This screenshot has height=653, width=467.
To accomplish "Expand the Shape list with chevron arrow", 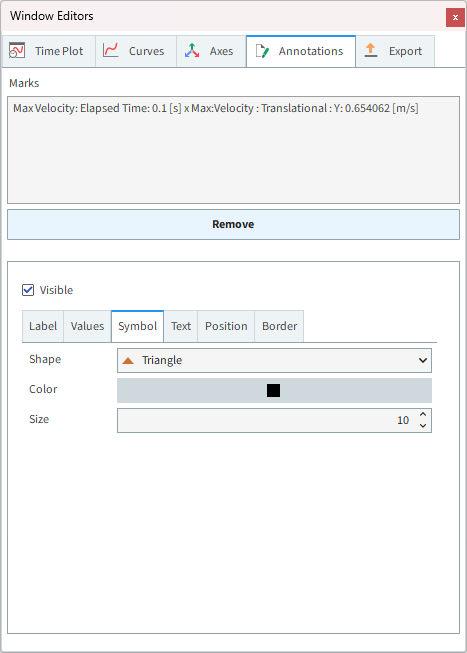I will (422, 360).
